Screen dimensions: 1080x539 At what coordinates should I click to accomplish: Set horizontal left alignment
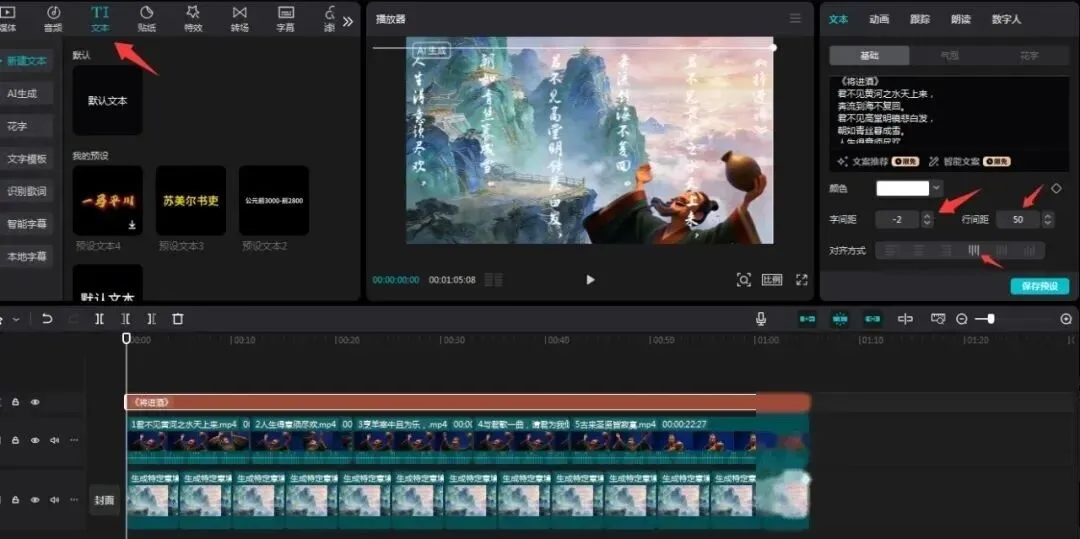(891, 251)
